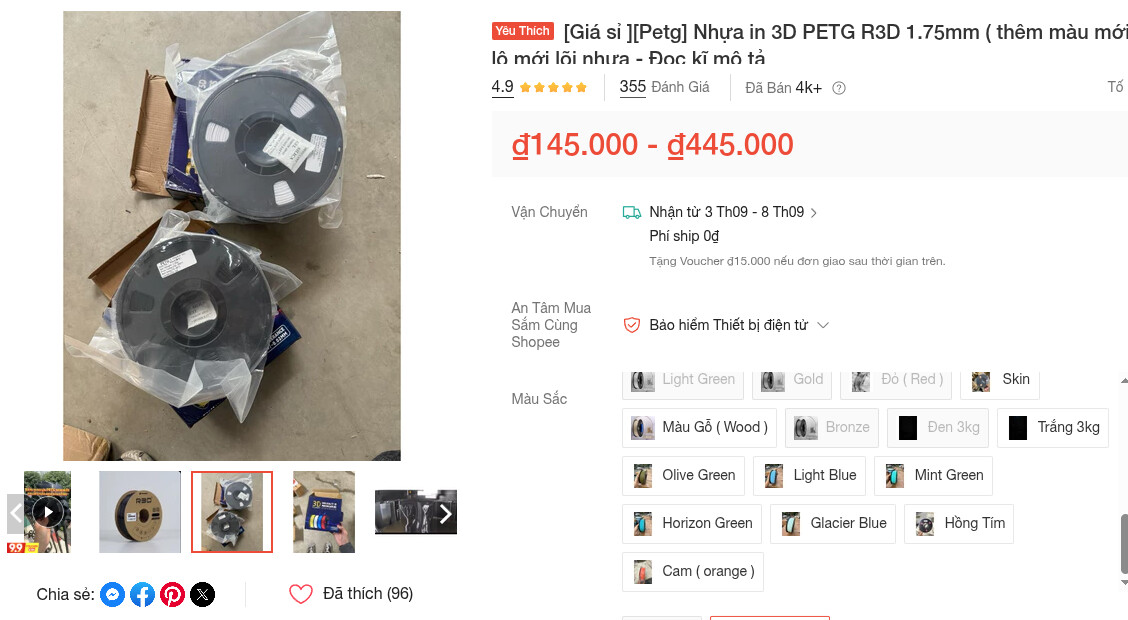Click the heart icon to unlike product
This screenshot has width=1128, height=620.
pos(301,594)
